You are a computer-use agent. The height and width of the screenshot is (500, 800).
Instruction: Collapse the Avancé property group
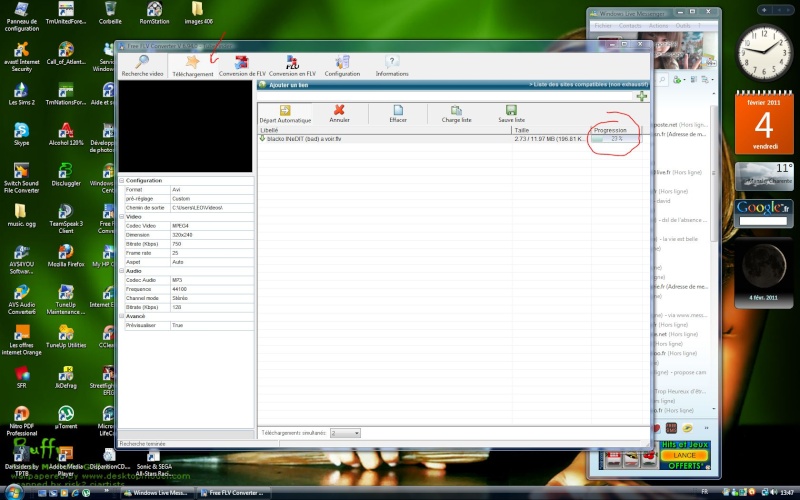pyautogui.click(x=122, y=316)
